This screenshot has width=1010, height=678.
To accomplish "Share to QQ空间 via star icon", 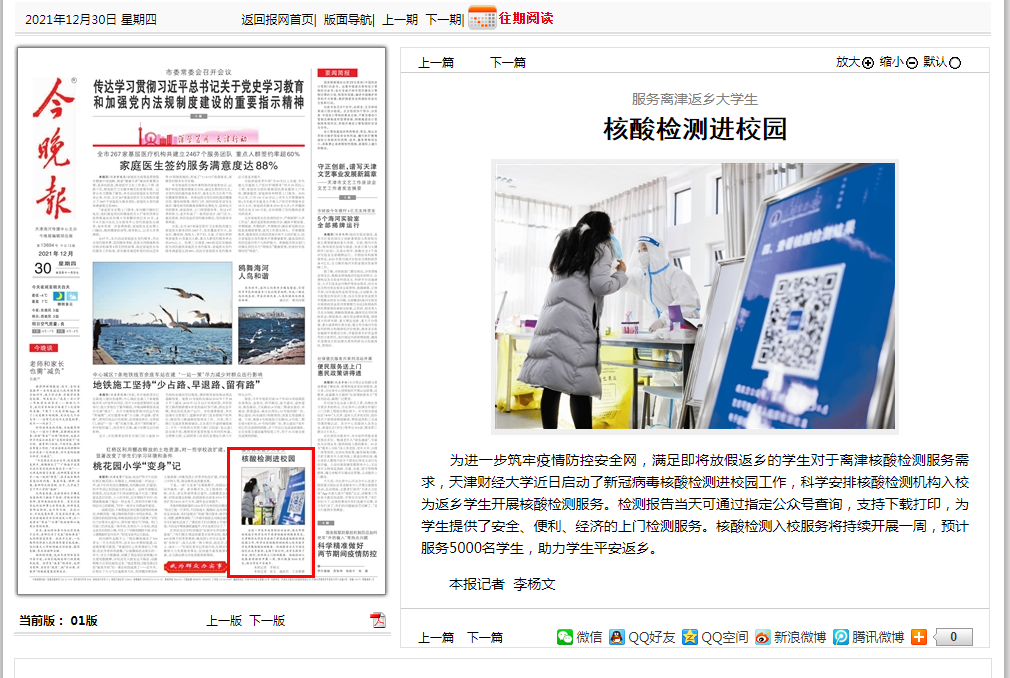I will (689, 637).
